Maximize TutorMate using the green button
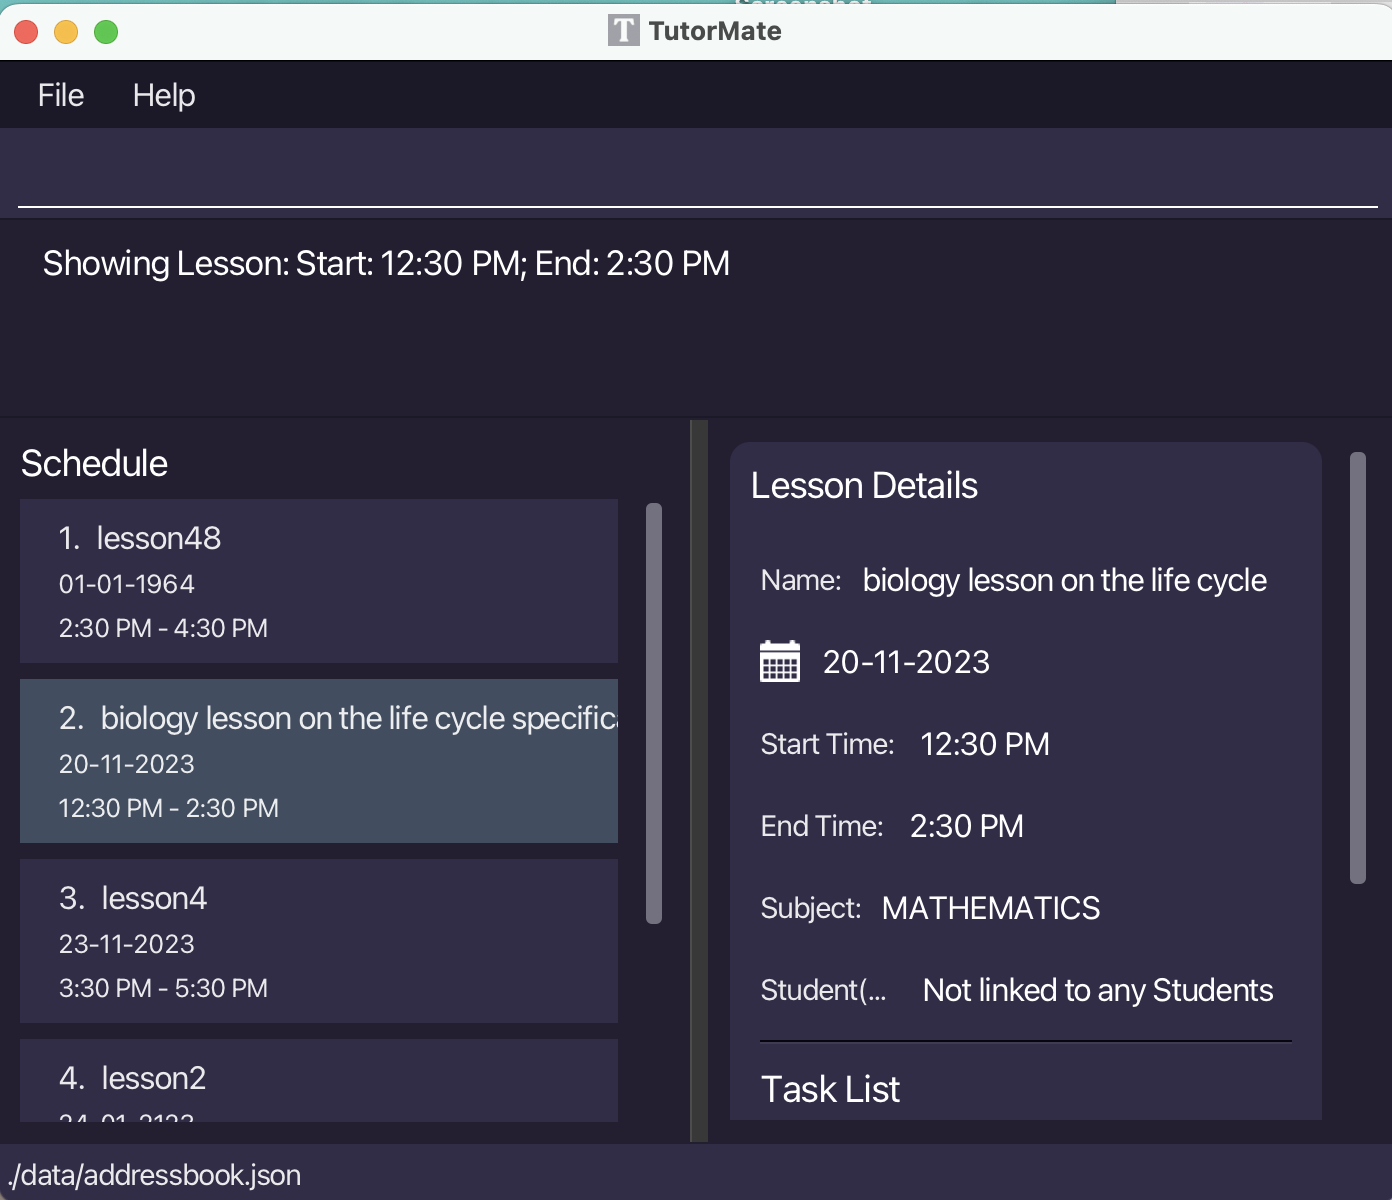Image resolution: width=1392 pixels, height=1200 pixels. click(x=106, y=32)
